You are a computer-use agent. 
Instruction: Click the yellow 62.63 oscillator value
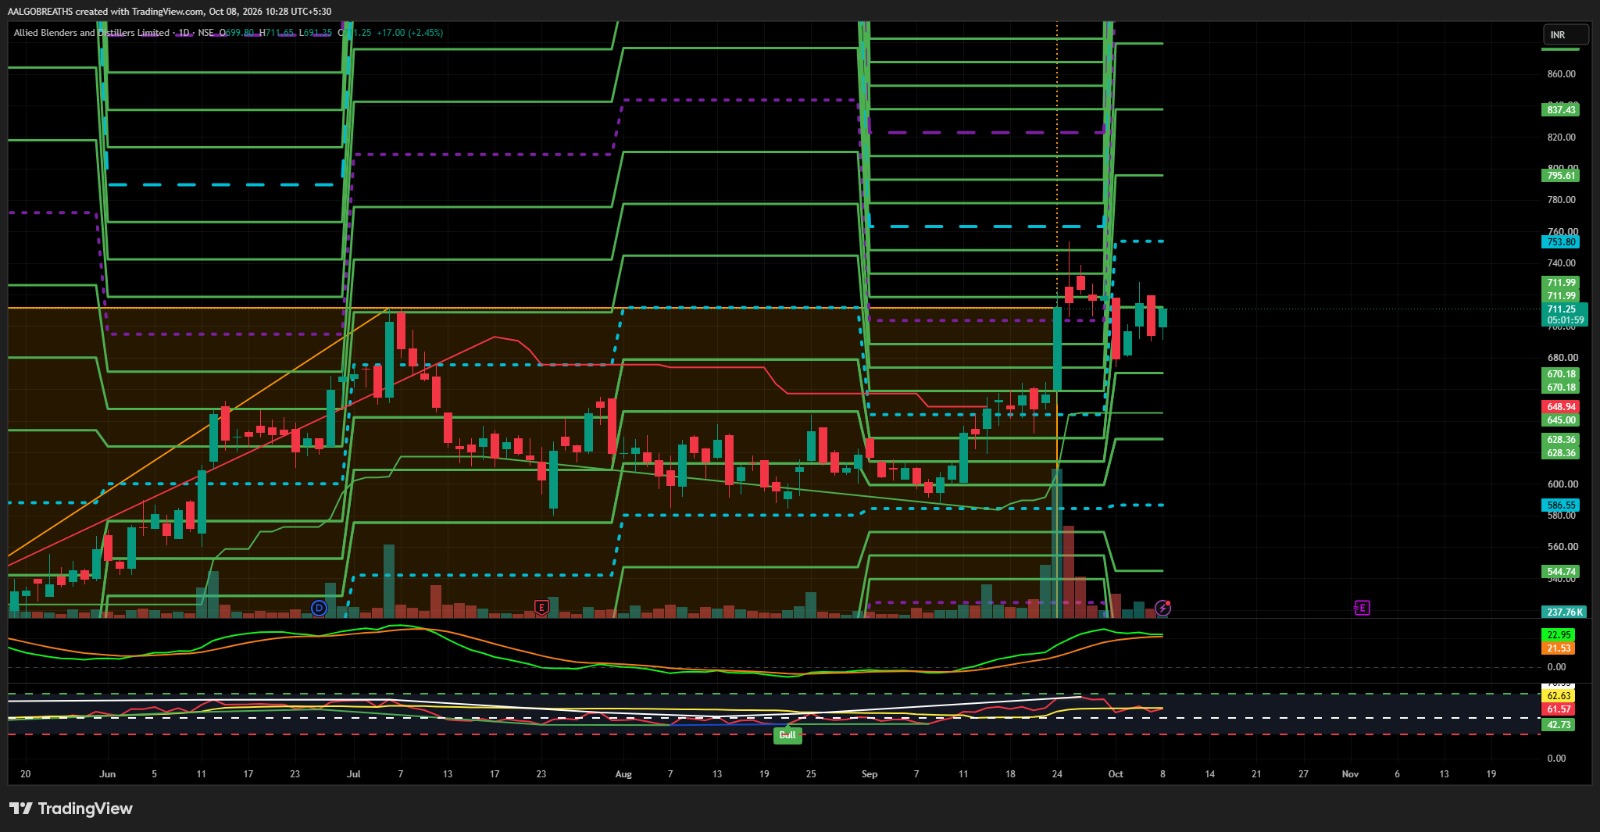[x=1558, y=696]
